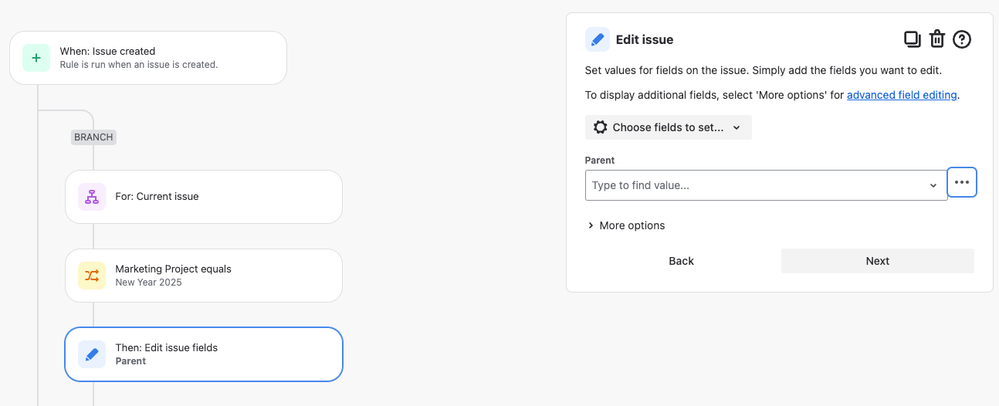Select the Marketing Project equals condition
This screenshot has width=999, height=406.
click(x=204, y=275)
